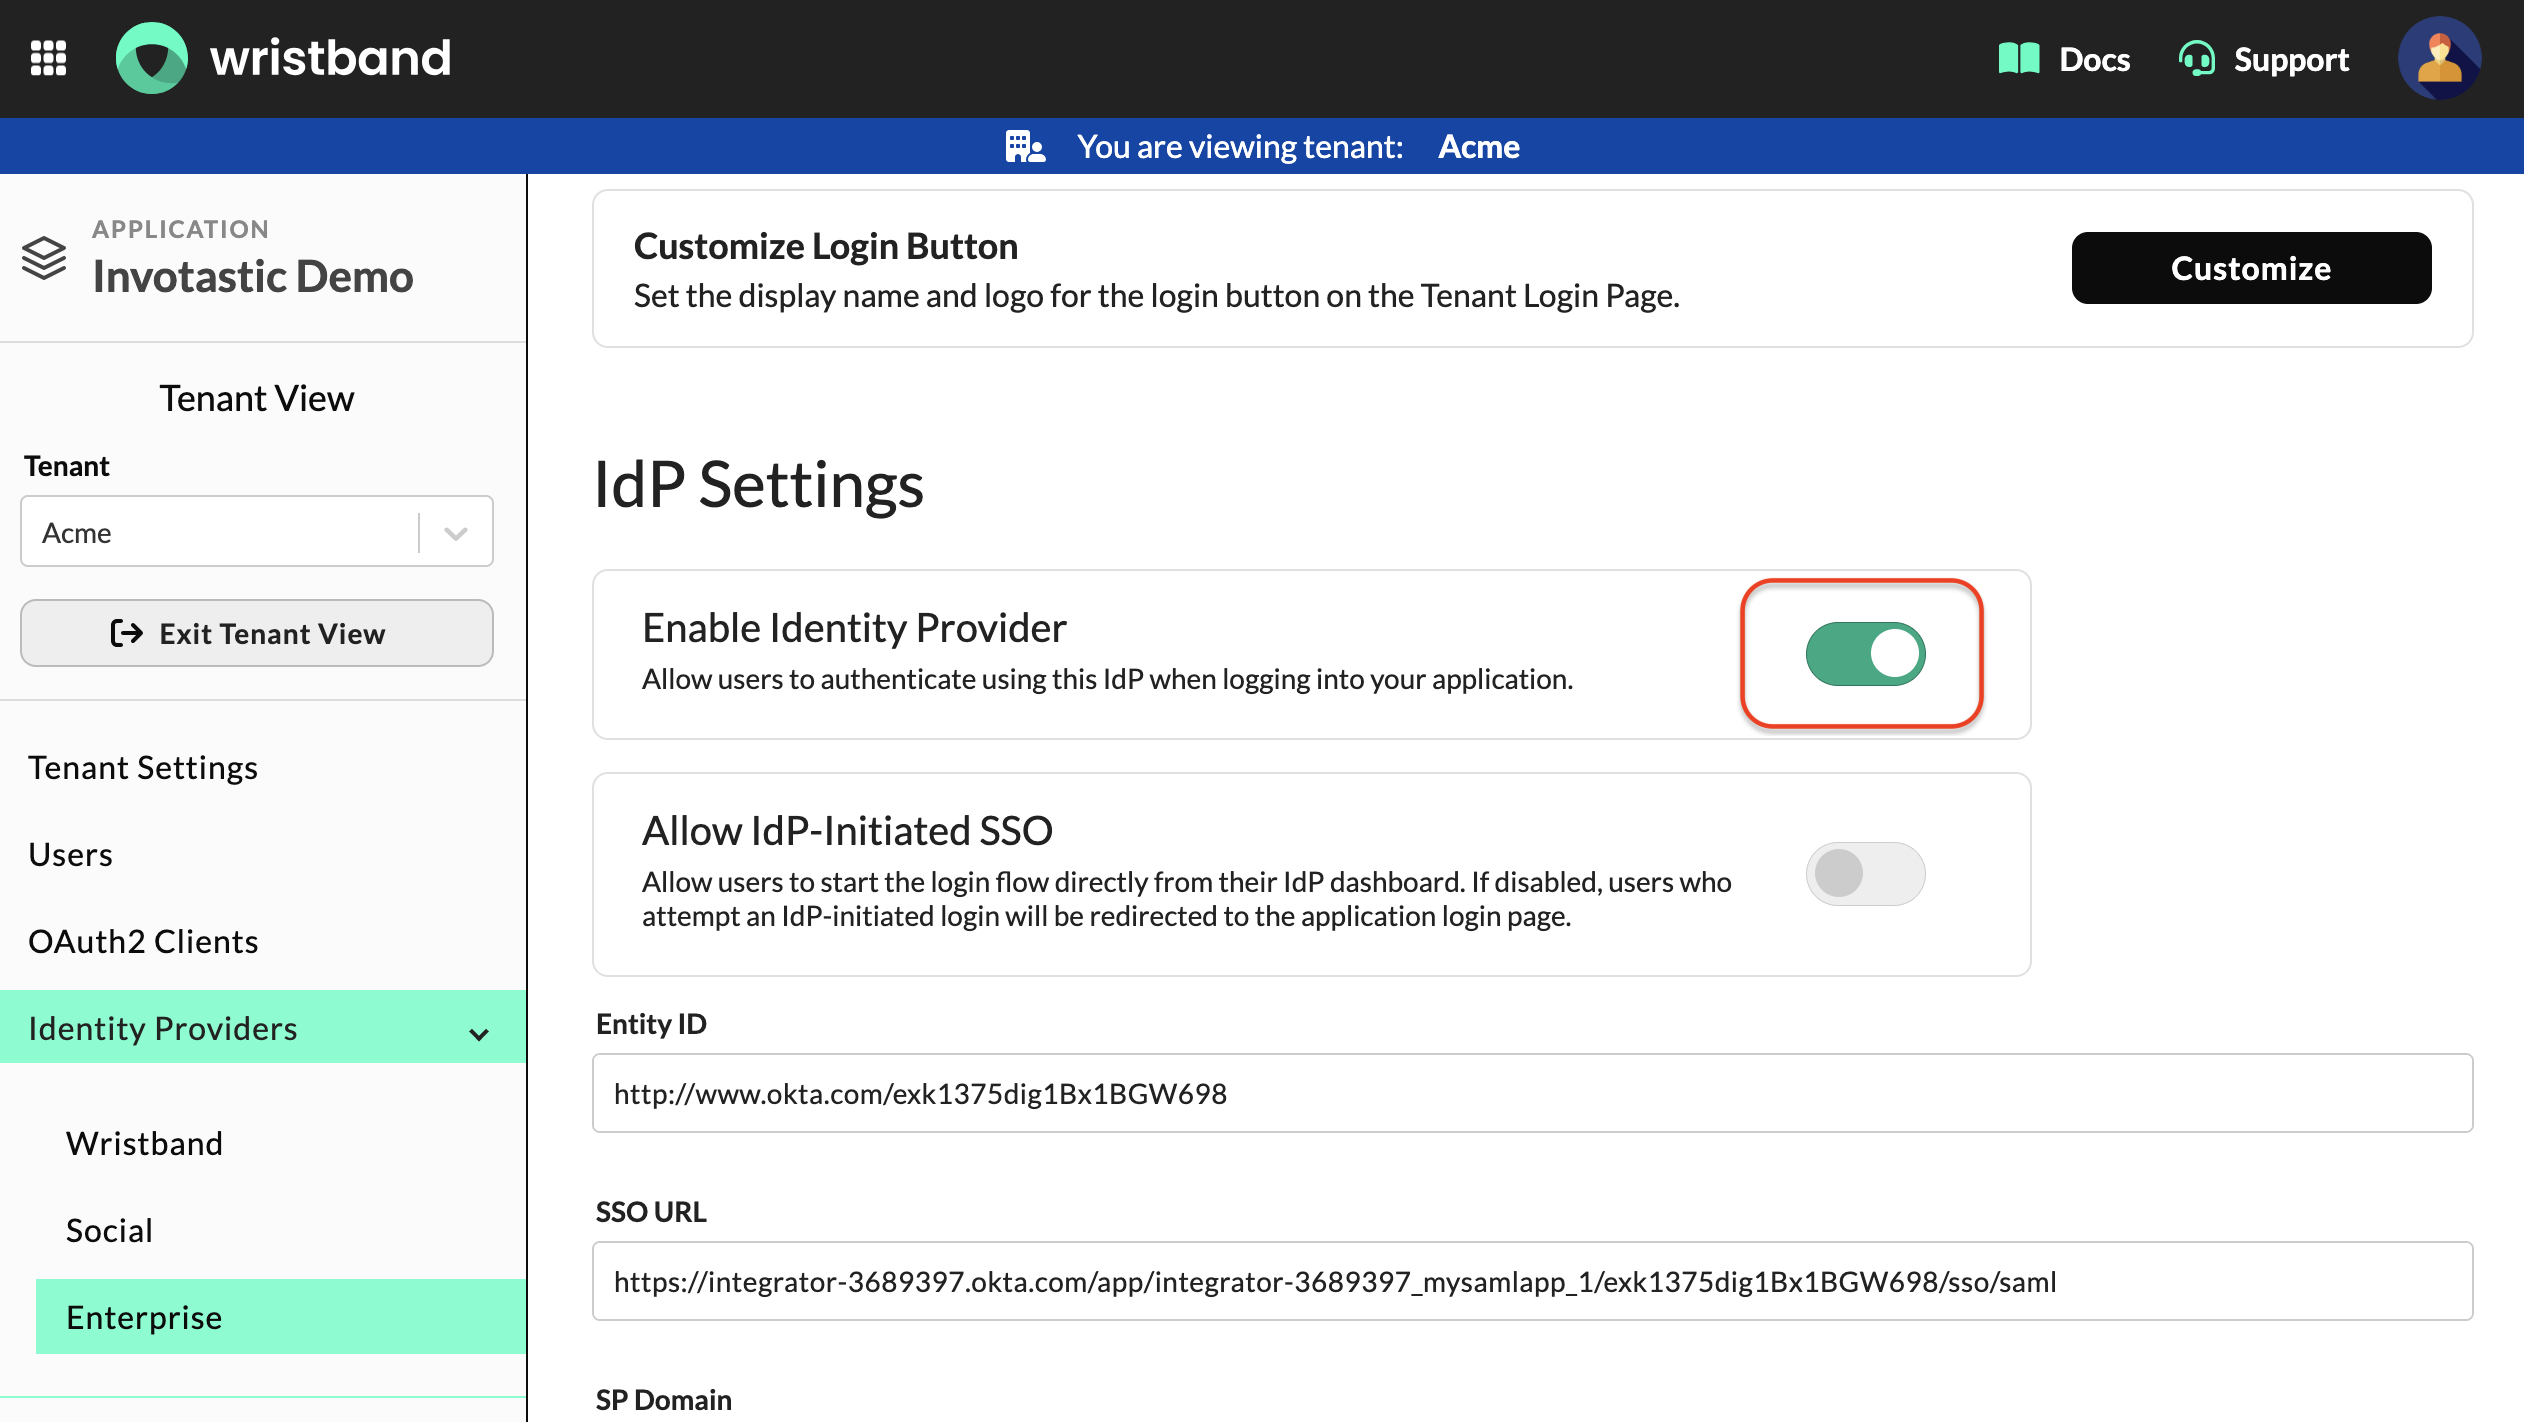
Task: Click the Entity ID input field
Action: 1532,1093
